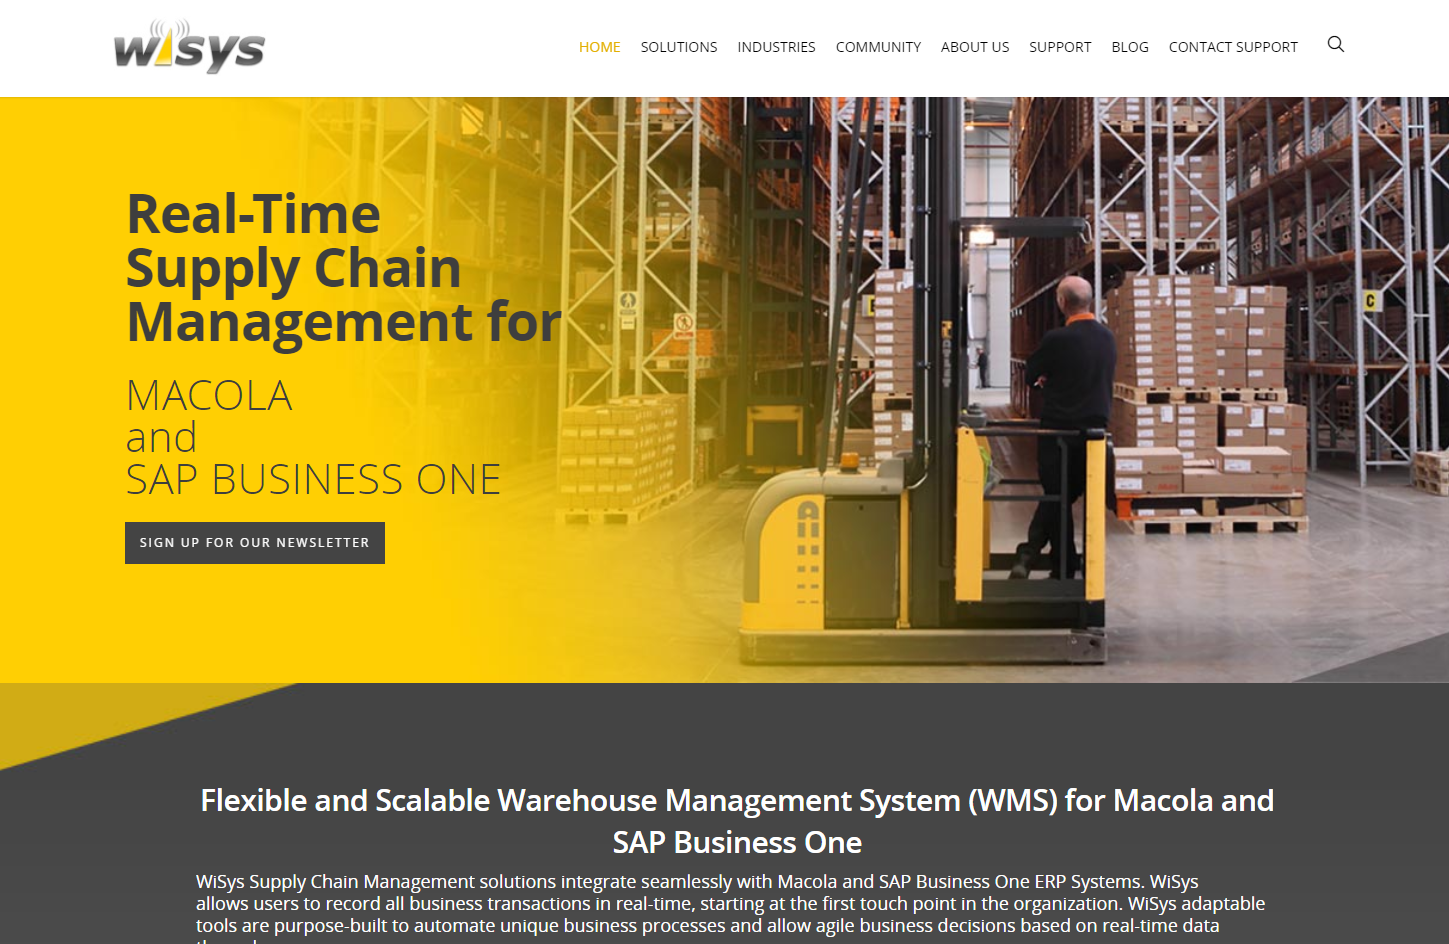Image resolution: width=1449 pixels, height=944 pixels.
Task: Click Sign Up For Our Newsletter button
Action: pos(255,543)
